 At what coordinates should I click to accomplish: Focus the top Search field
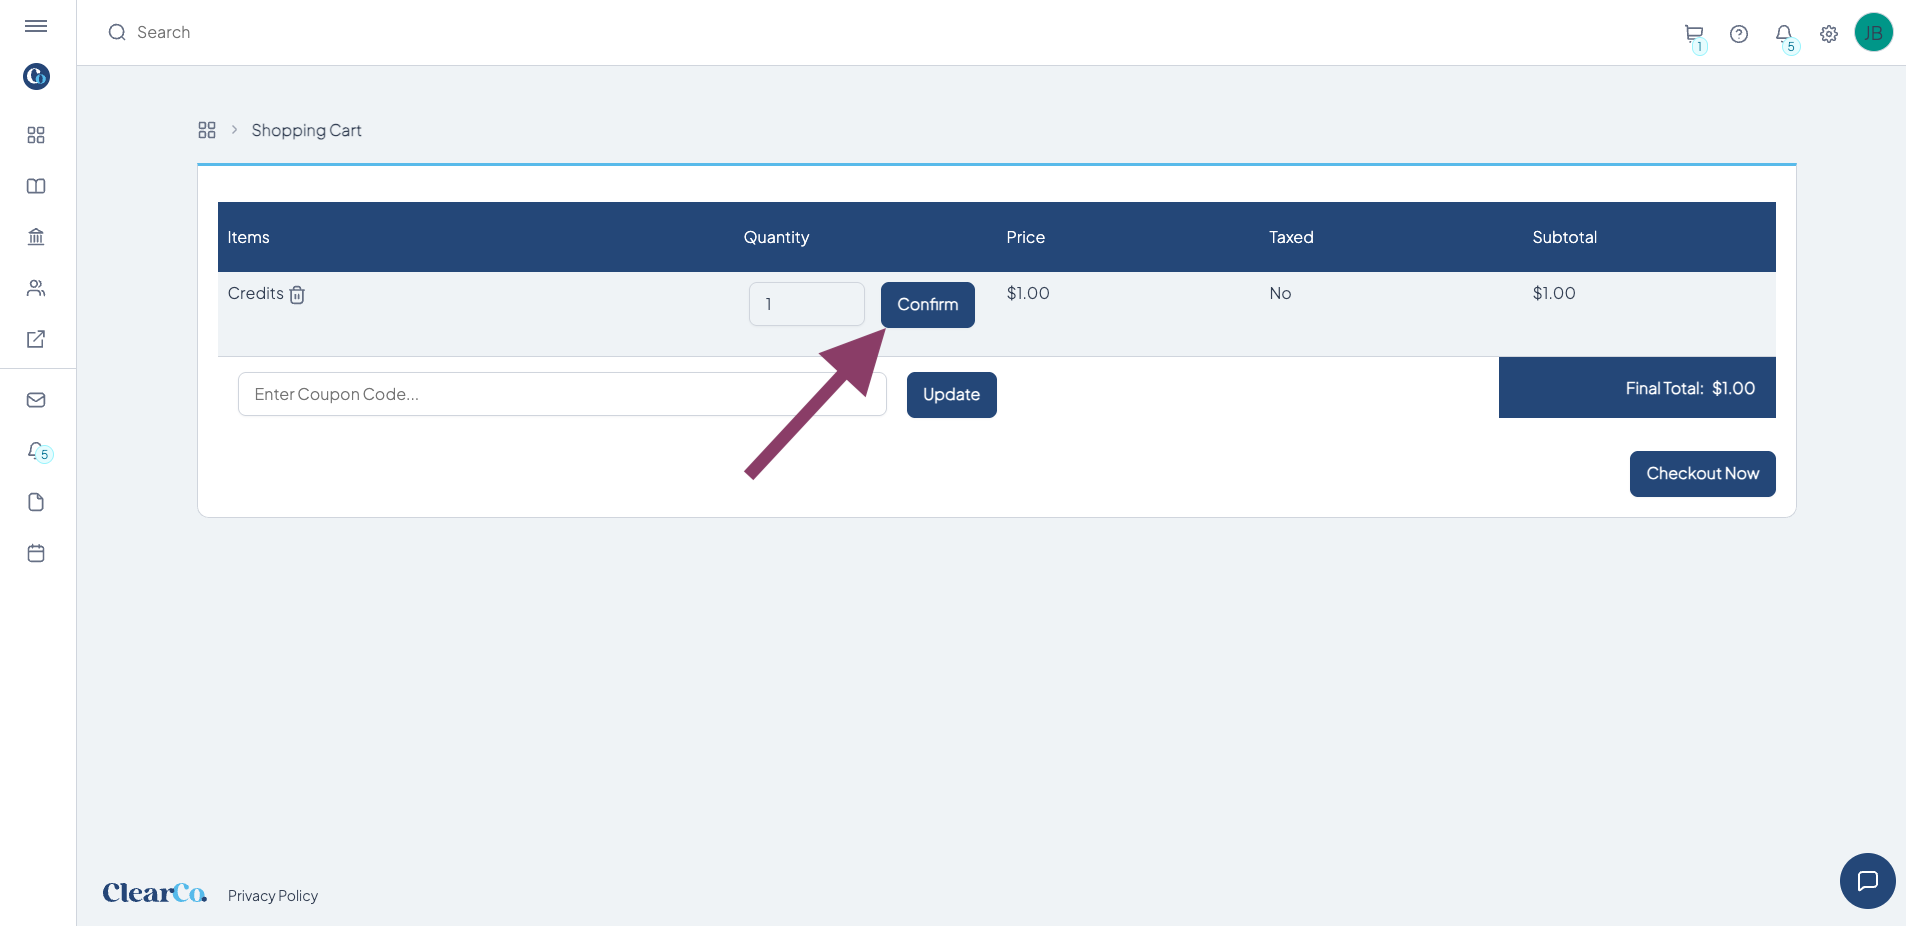coord(163,32)
